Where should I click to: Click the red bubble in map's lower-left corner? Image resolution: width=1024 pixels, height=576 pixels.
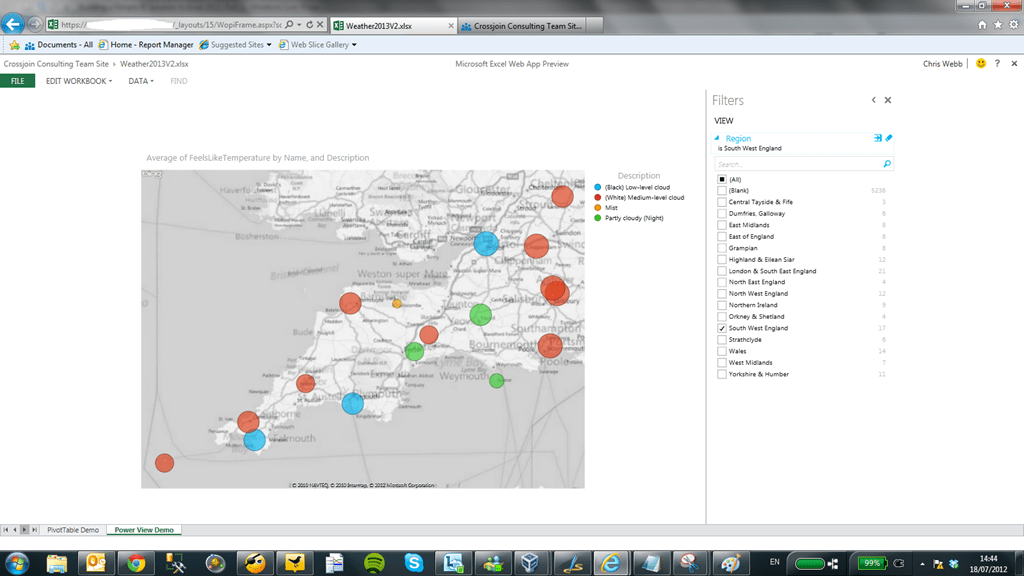click(165, 463)
